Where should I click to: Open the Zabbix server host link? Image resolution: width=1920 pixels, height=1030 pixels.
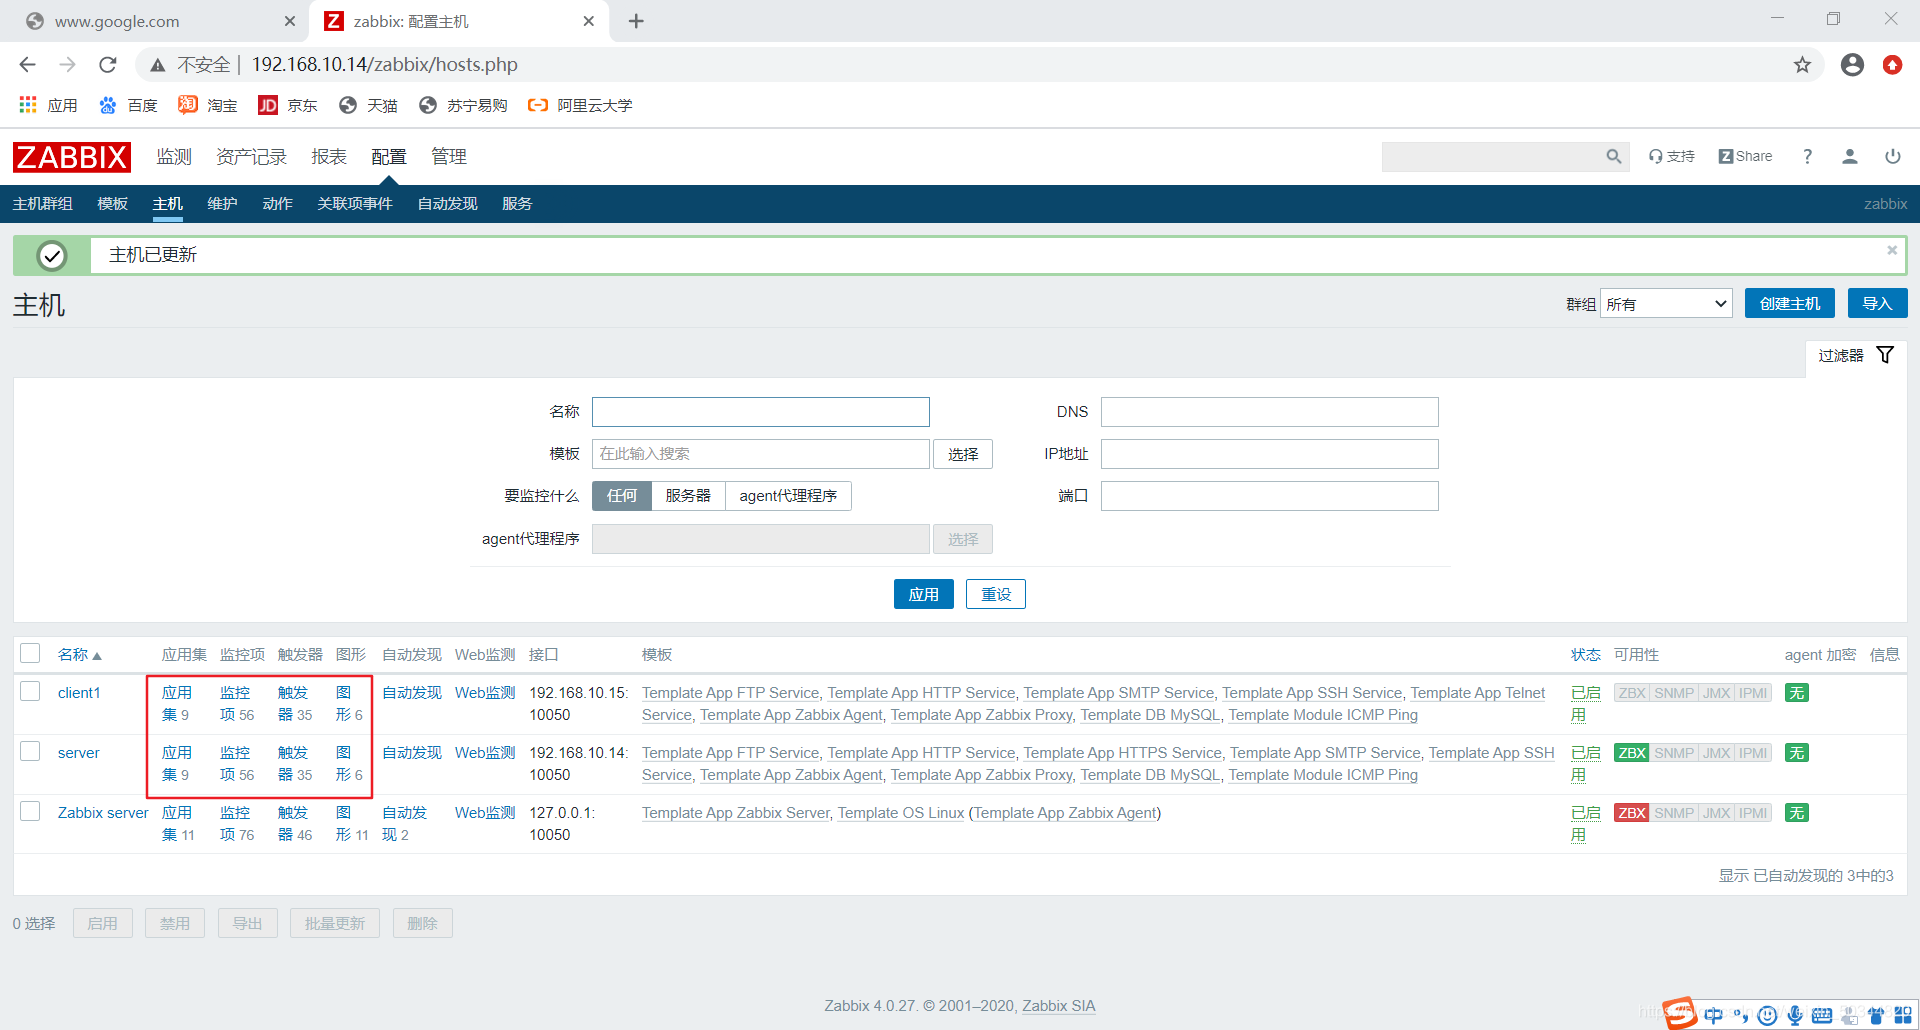pyautogui.click(x=103, y=813)
